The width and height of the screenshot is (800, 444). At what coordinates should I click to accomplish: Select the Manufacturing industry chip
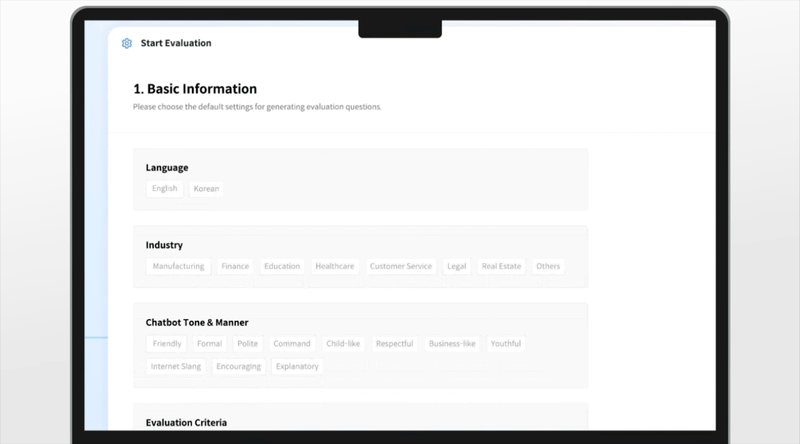pos(178,266)
